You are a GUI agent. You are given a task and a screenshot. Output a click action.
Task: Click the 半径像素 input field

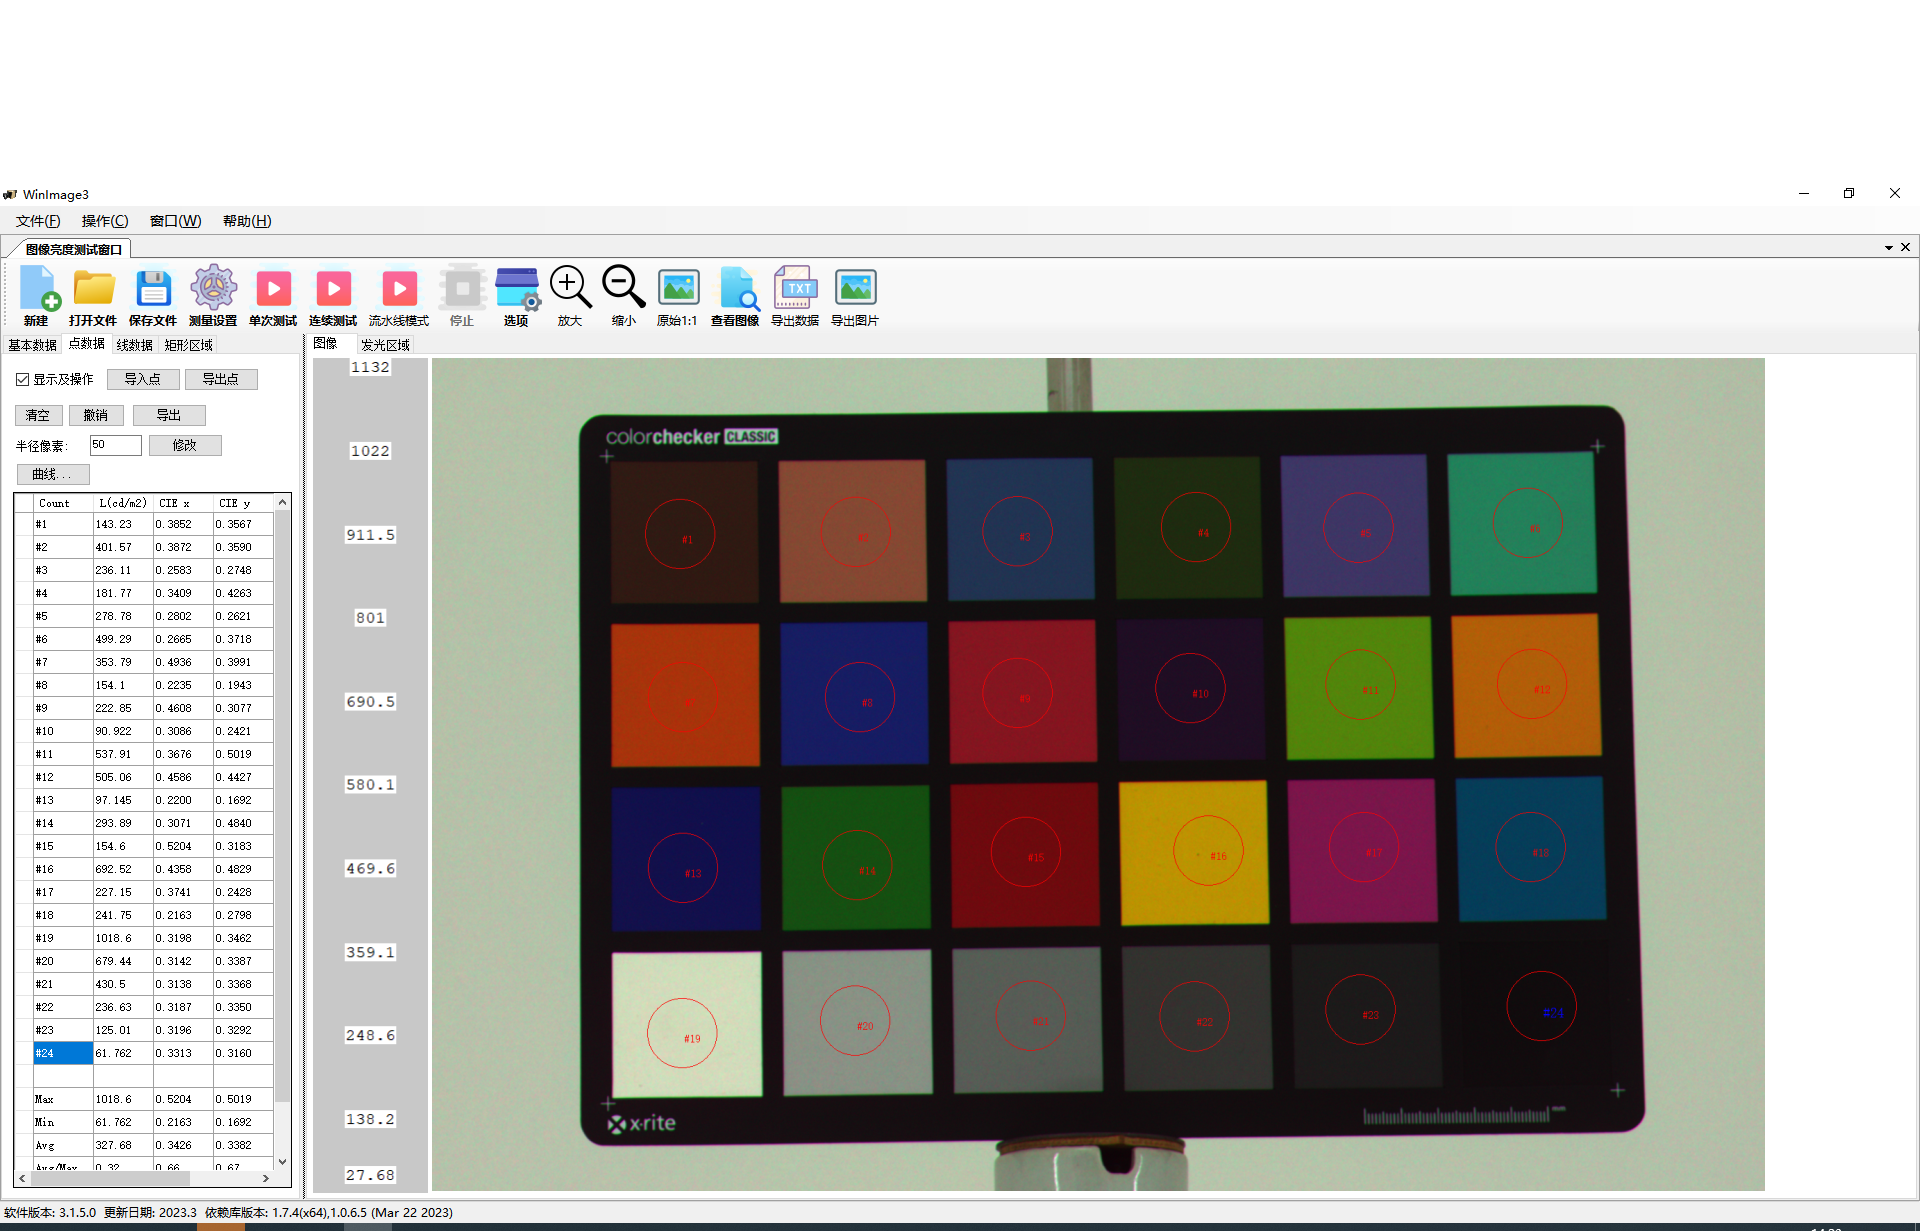(115, 445)
